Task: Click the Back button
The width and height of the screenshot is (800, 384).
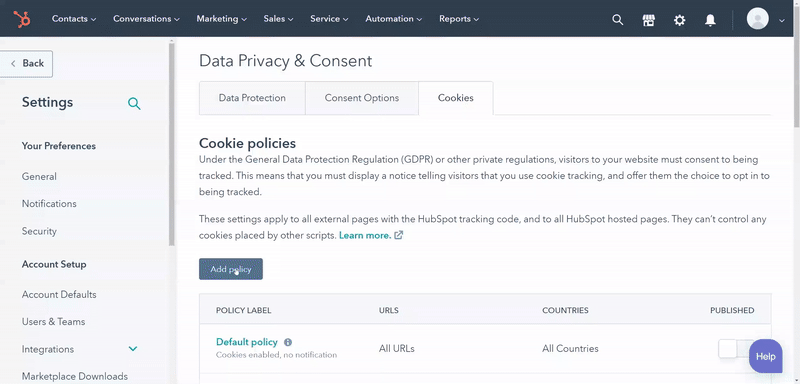Action: pos(27,63)
